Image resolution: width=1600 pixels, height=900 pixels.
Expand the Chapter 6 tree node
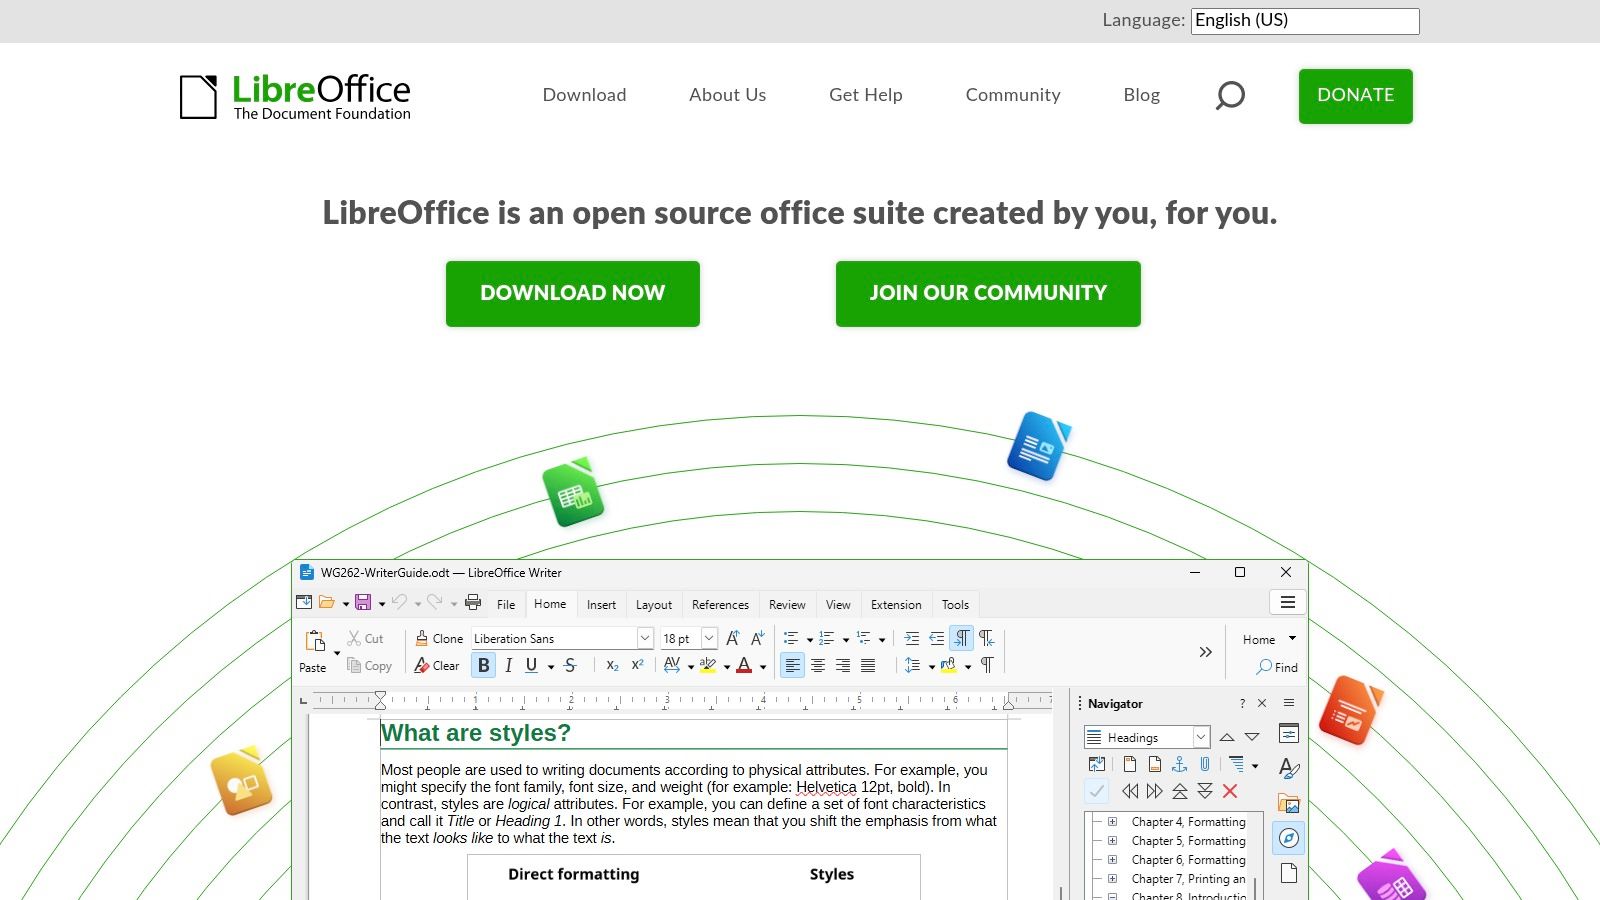point(1112,860)
